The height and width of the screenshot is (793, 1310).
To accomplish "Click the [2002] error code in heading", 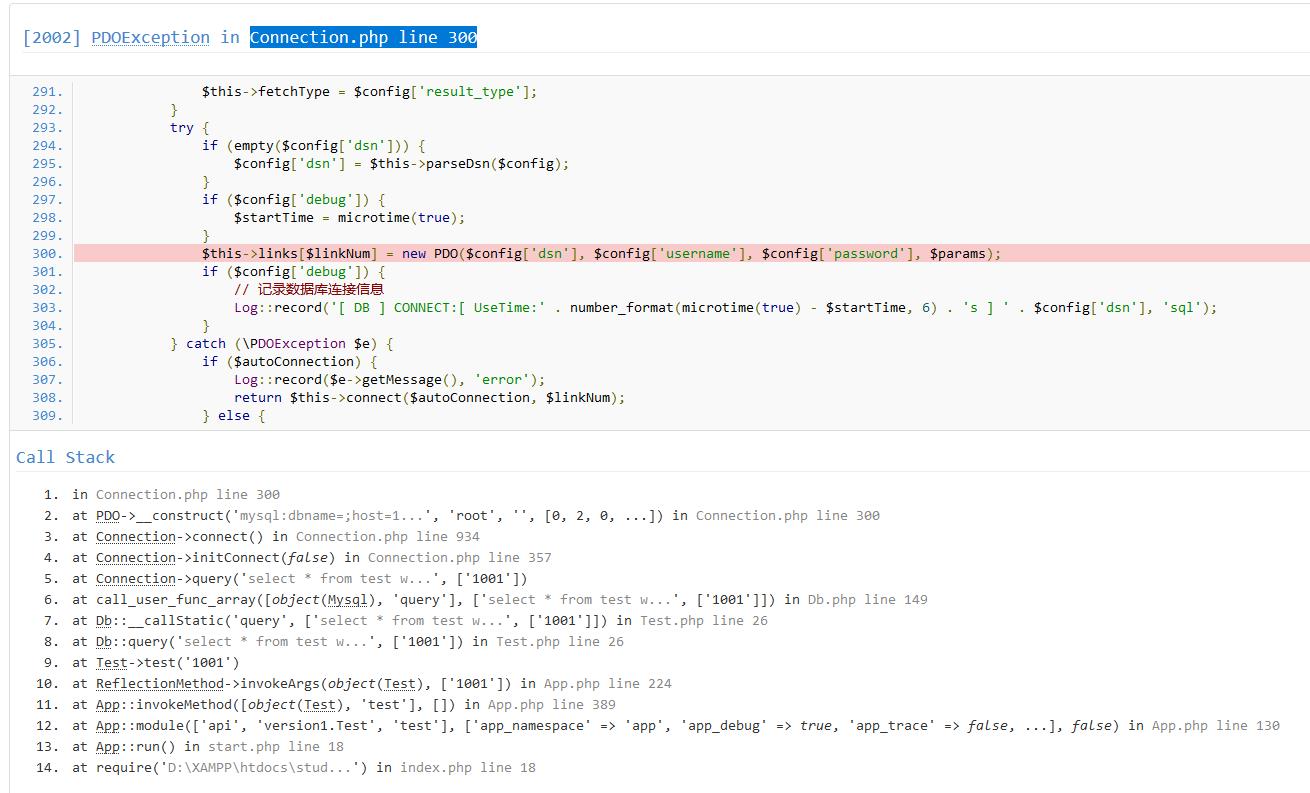I will tap(52, 37).
